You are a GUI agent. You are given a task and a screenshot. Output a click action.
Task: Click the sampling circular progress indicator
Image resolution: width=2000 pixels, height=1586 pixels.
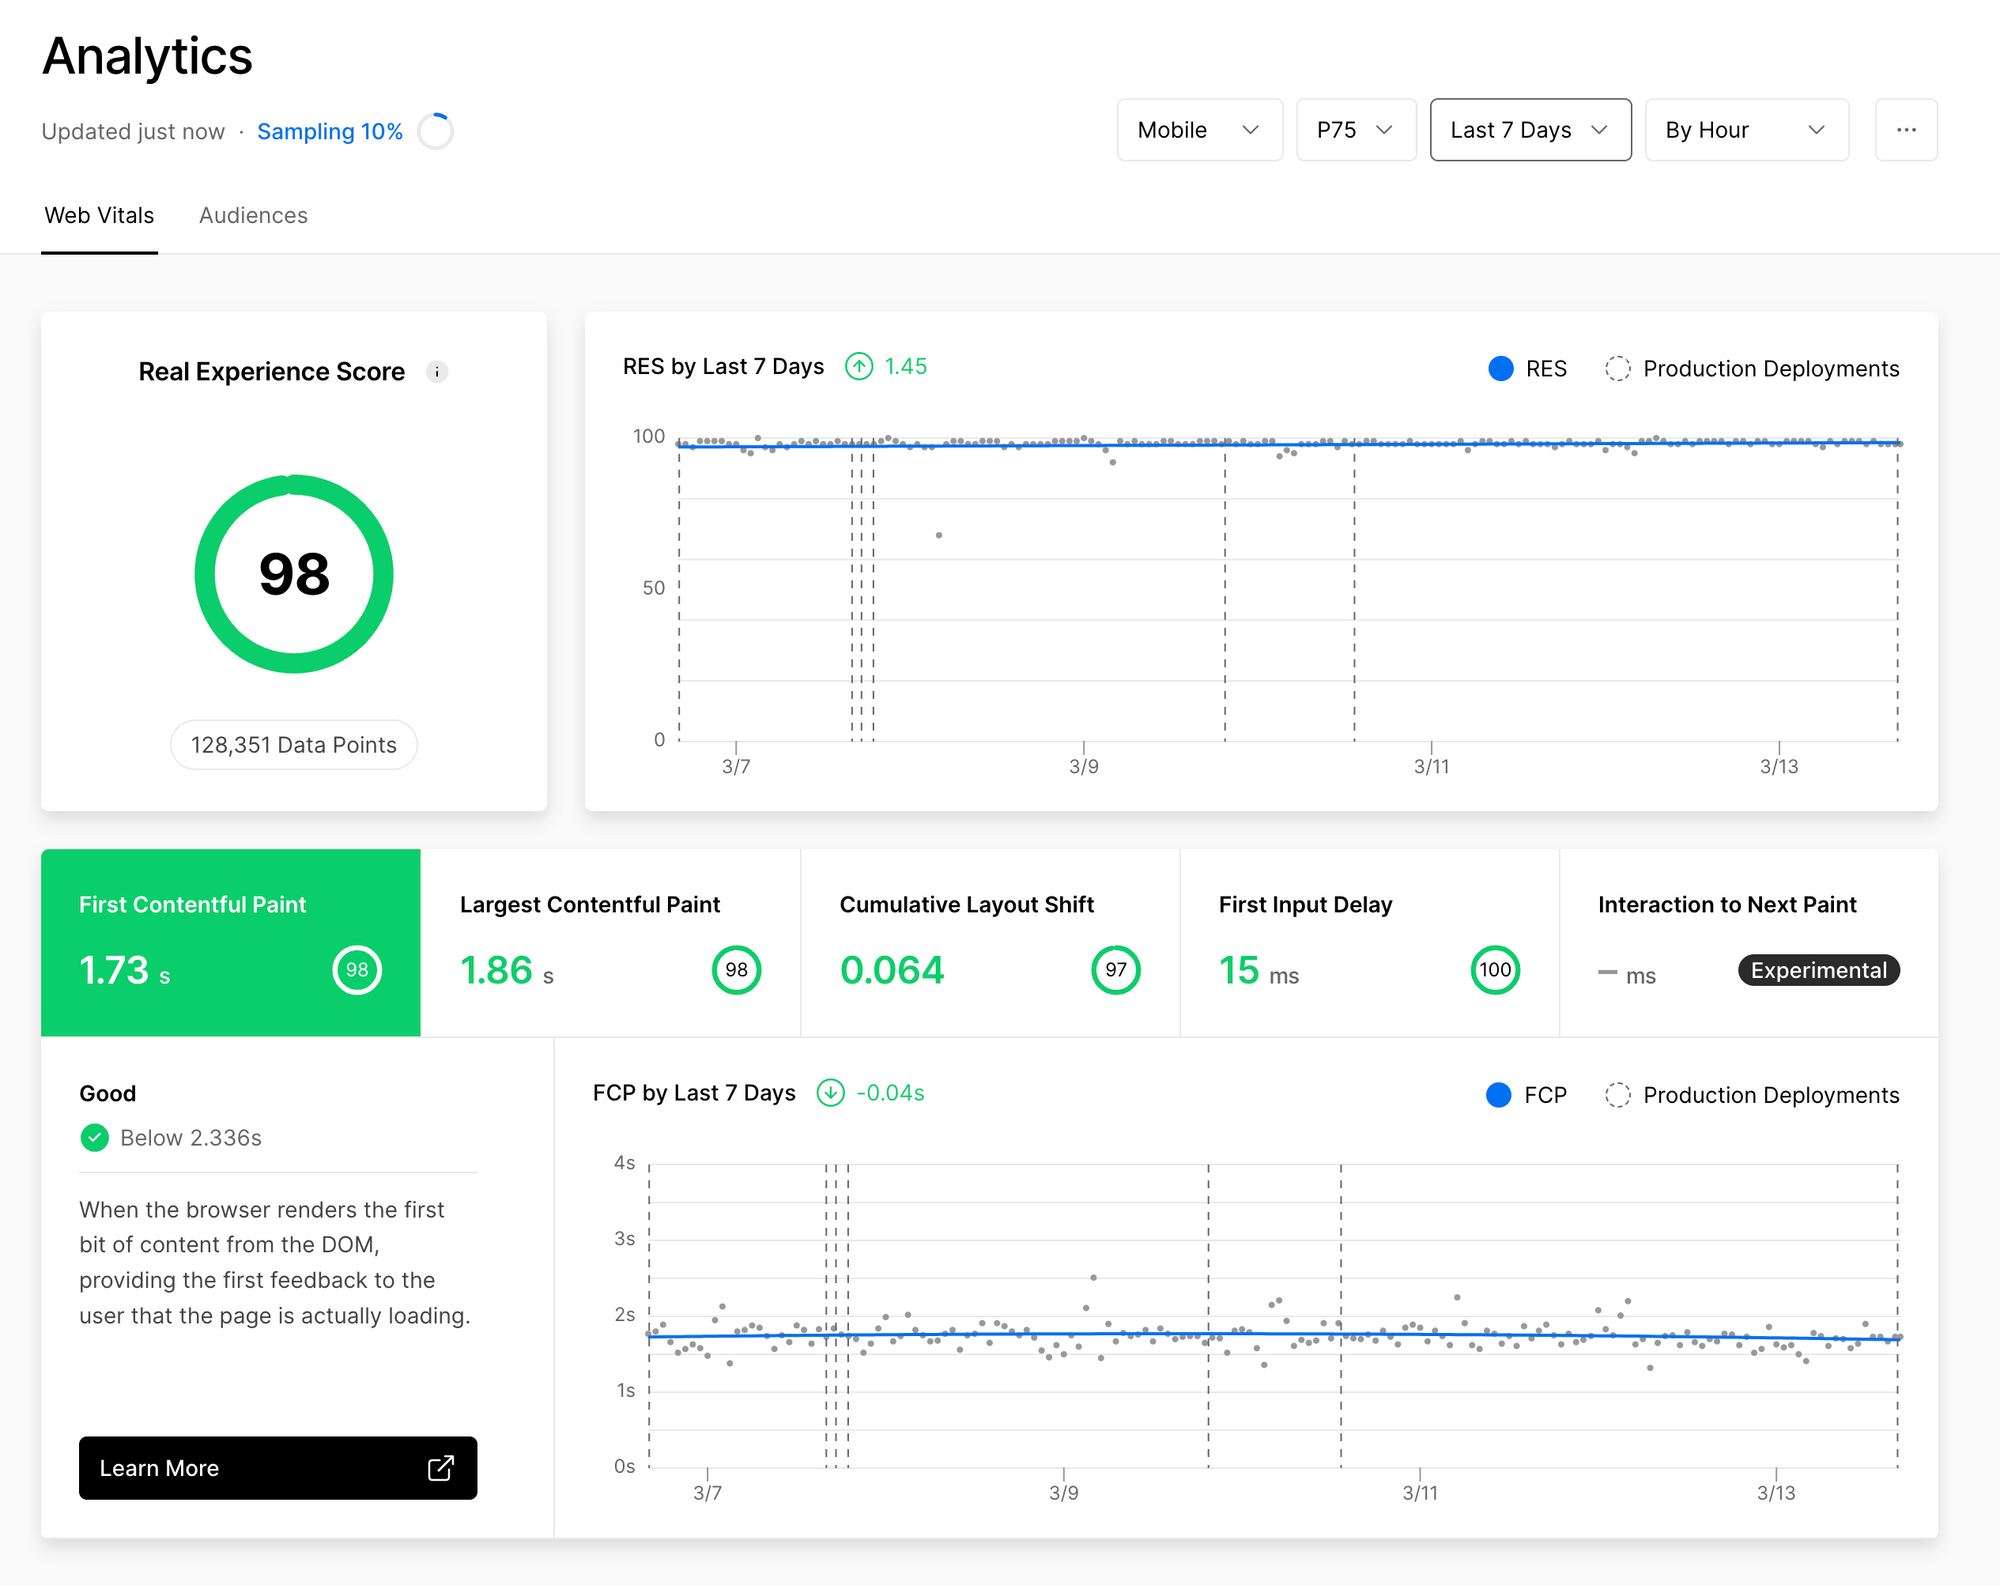436,131
